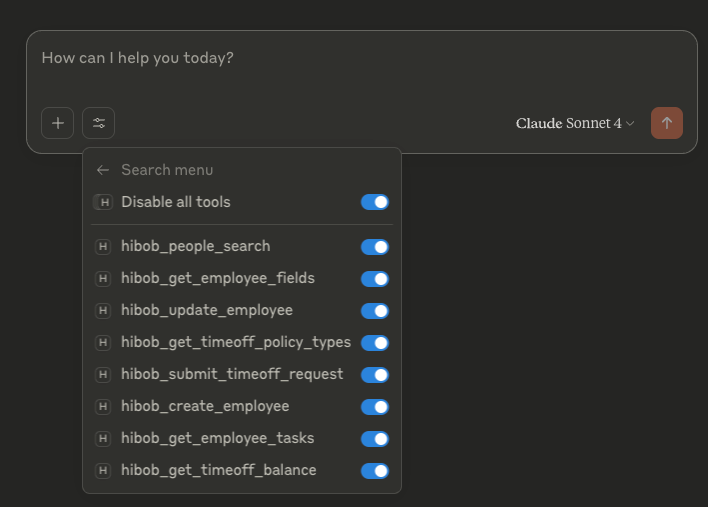708x507 pixels.
Task: Click the HiBob icon beside Disable all tools
Action: click(x=103, y=202)
